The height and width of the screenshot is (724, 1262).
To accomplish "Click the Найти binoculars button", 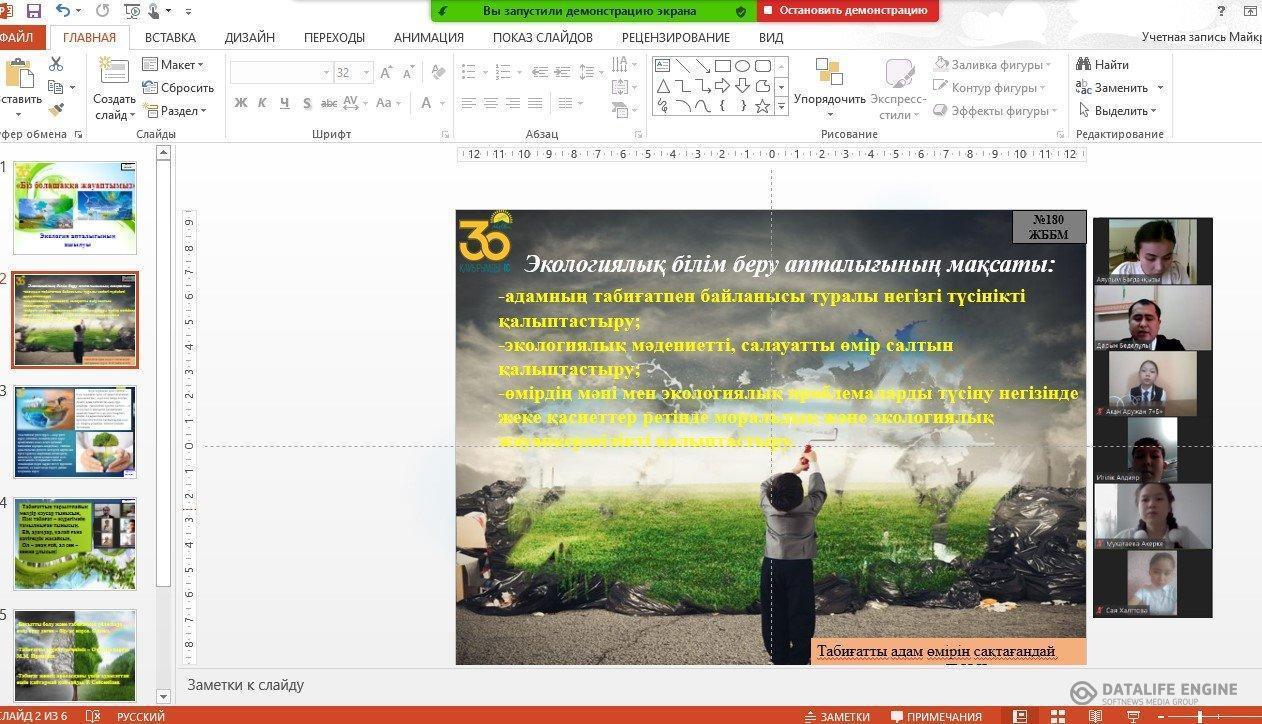I will coord(1103,64).
